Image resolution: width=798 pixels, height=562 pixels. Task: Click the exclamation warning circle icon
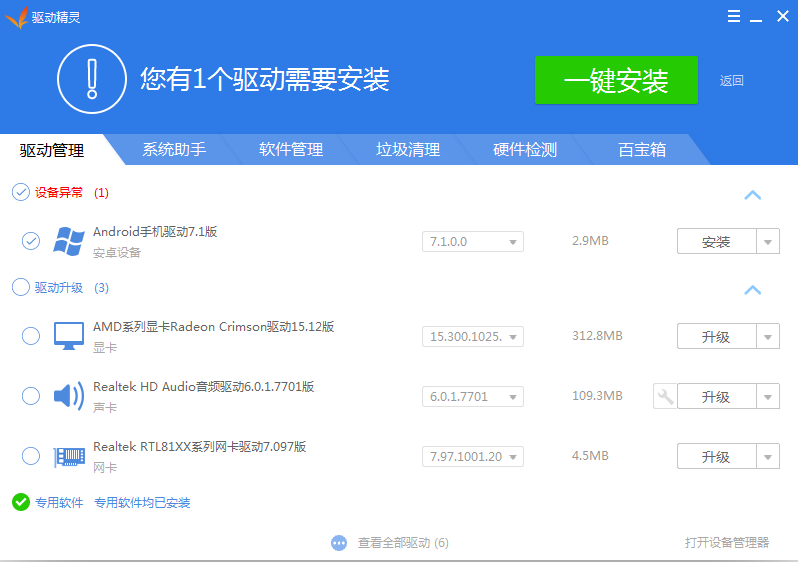click(92, 79)
